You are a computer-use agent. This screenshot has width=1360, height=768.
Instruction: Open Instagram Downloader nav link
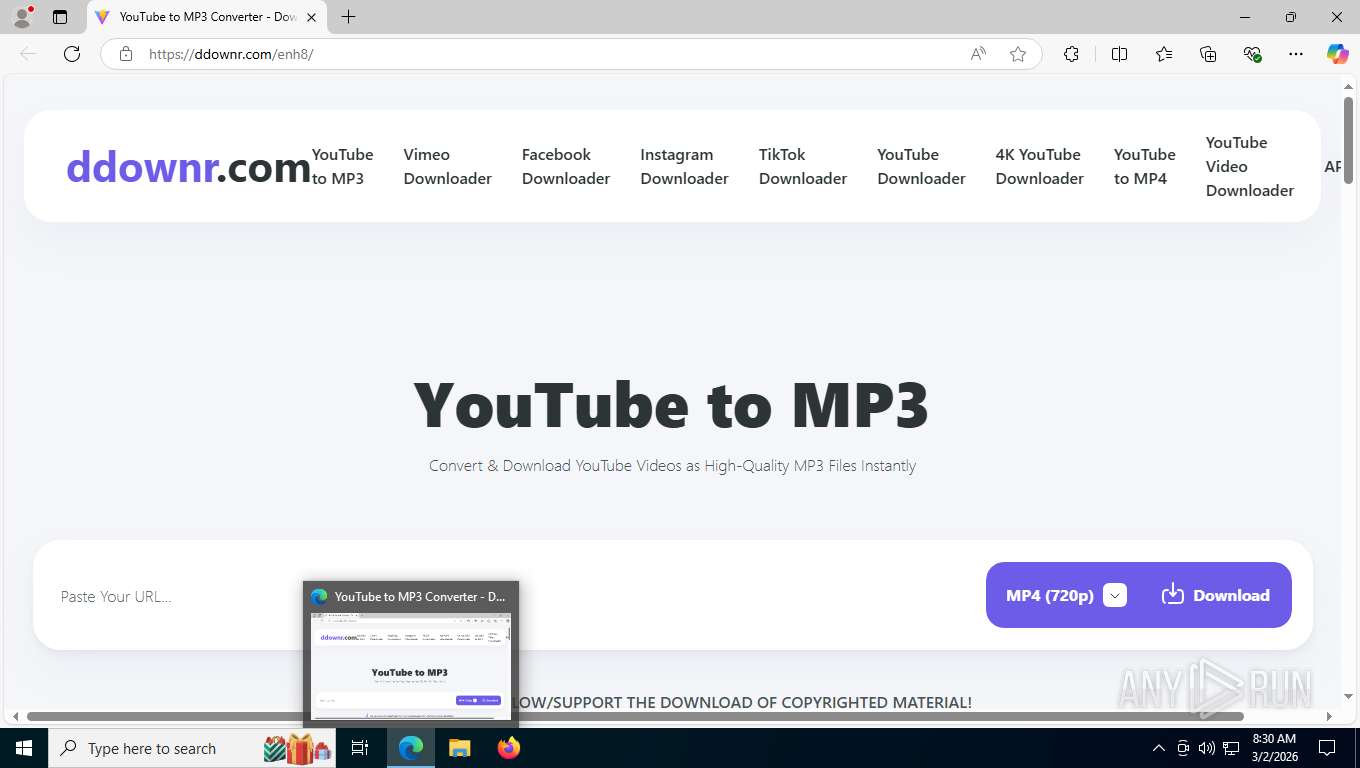coord(684,166)
